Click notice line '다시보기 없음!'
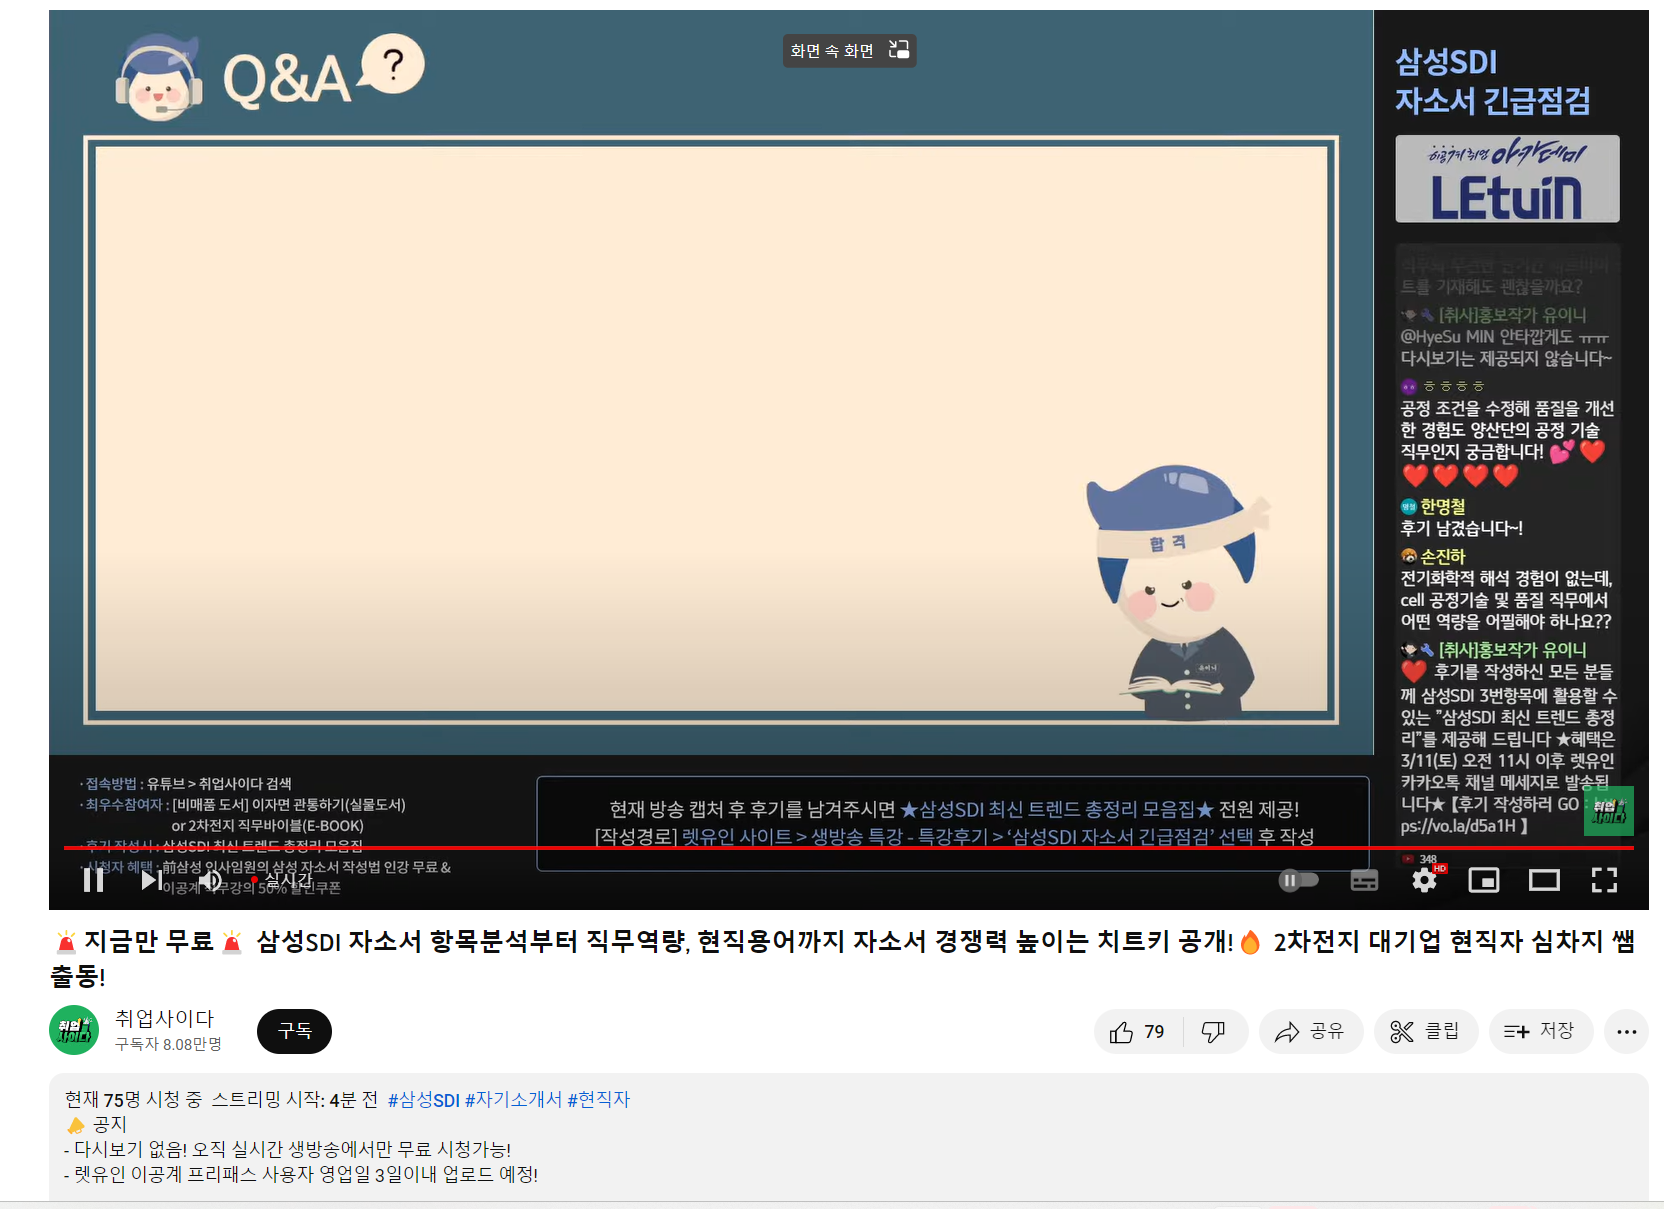1664x1209 pixels. point(288,1150)
